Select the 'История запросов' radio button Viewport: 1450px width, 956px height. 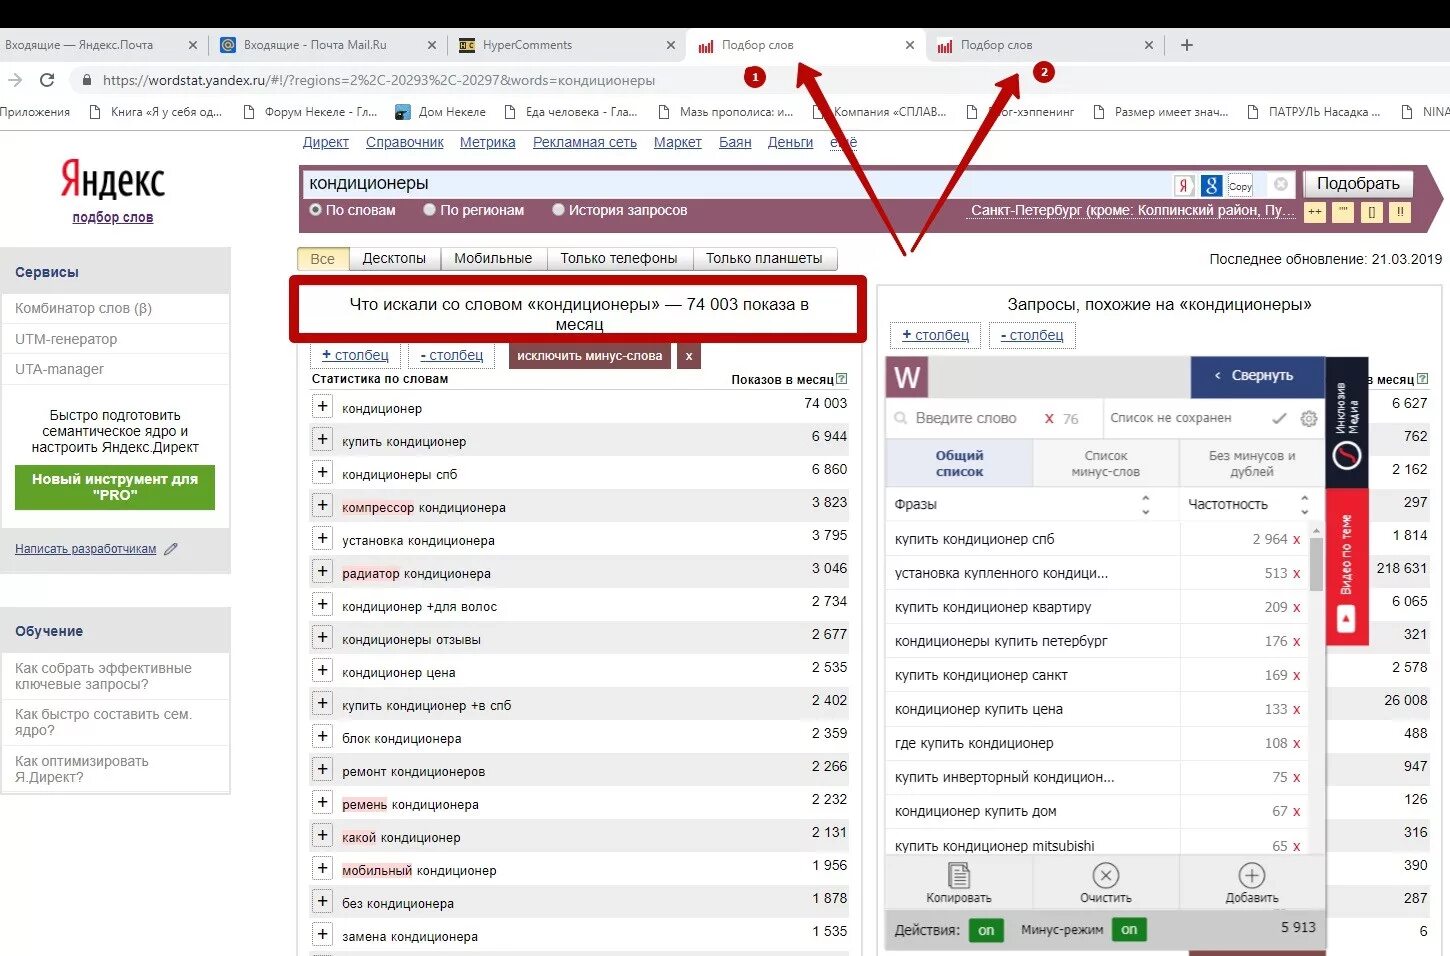pyautogui.click(x=559, y=210)
